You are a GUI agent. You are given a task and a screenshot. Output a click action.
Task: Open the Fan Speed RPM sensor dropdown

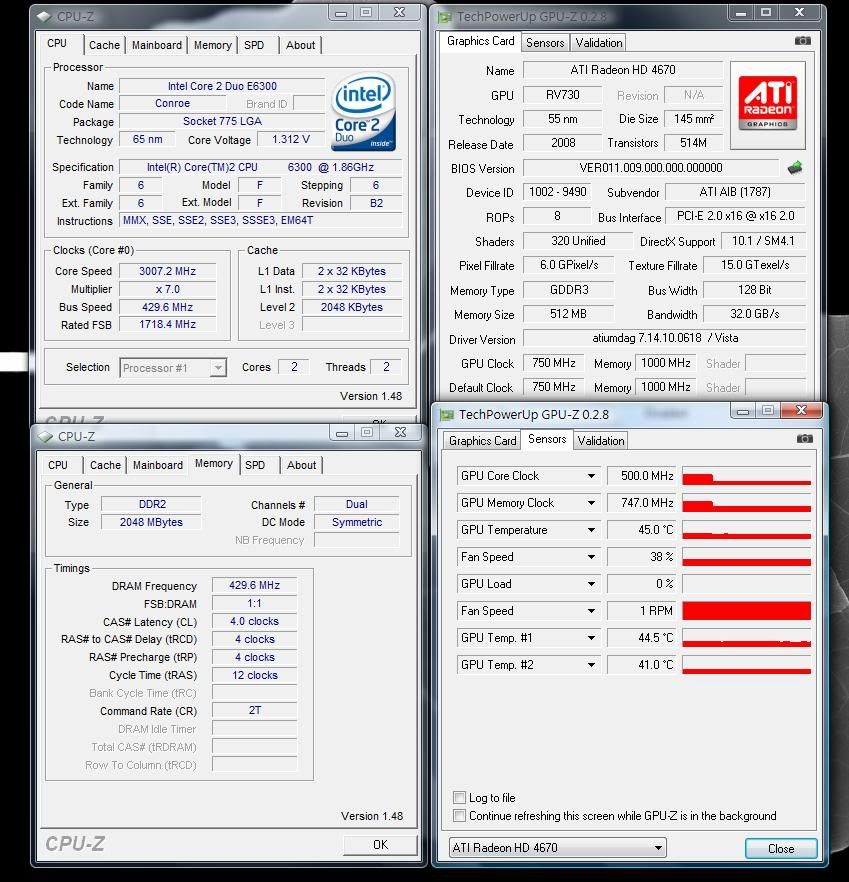click(591, 611)
